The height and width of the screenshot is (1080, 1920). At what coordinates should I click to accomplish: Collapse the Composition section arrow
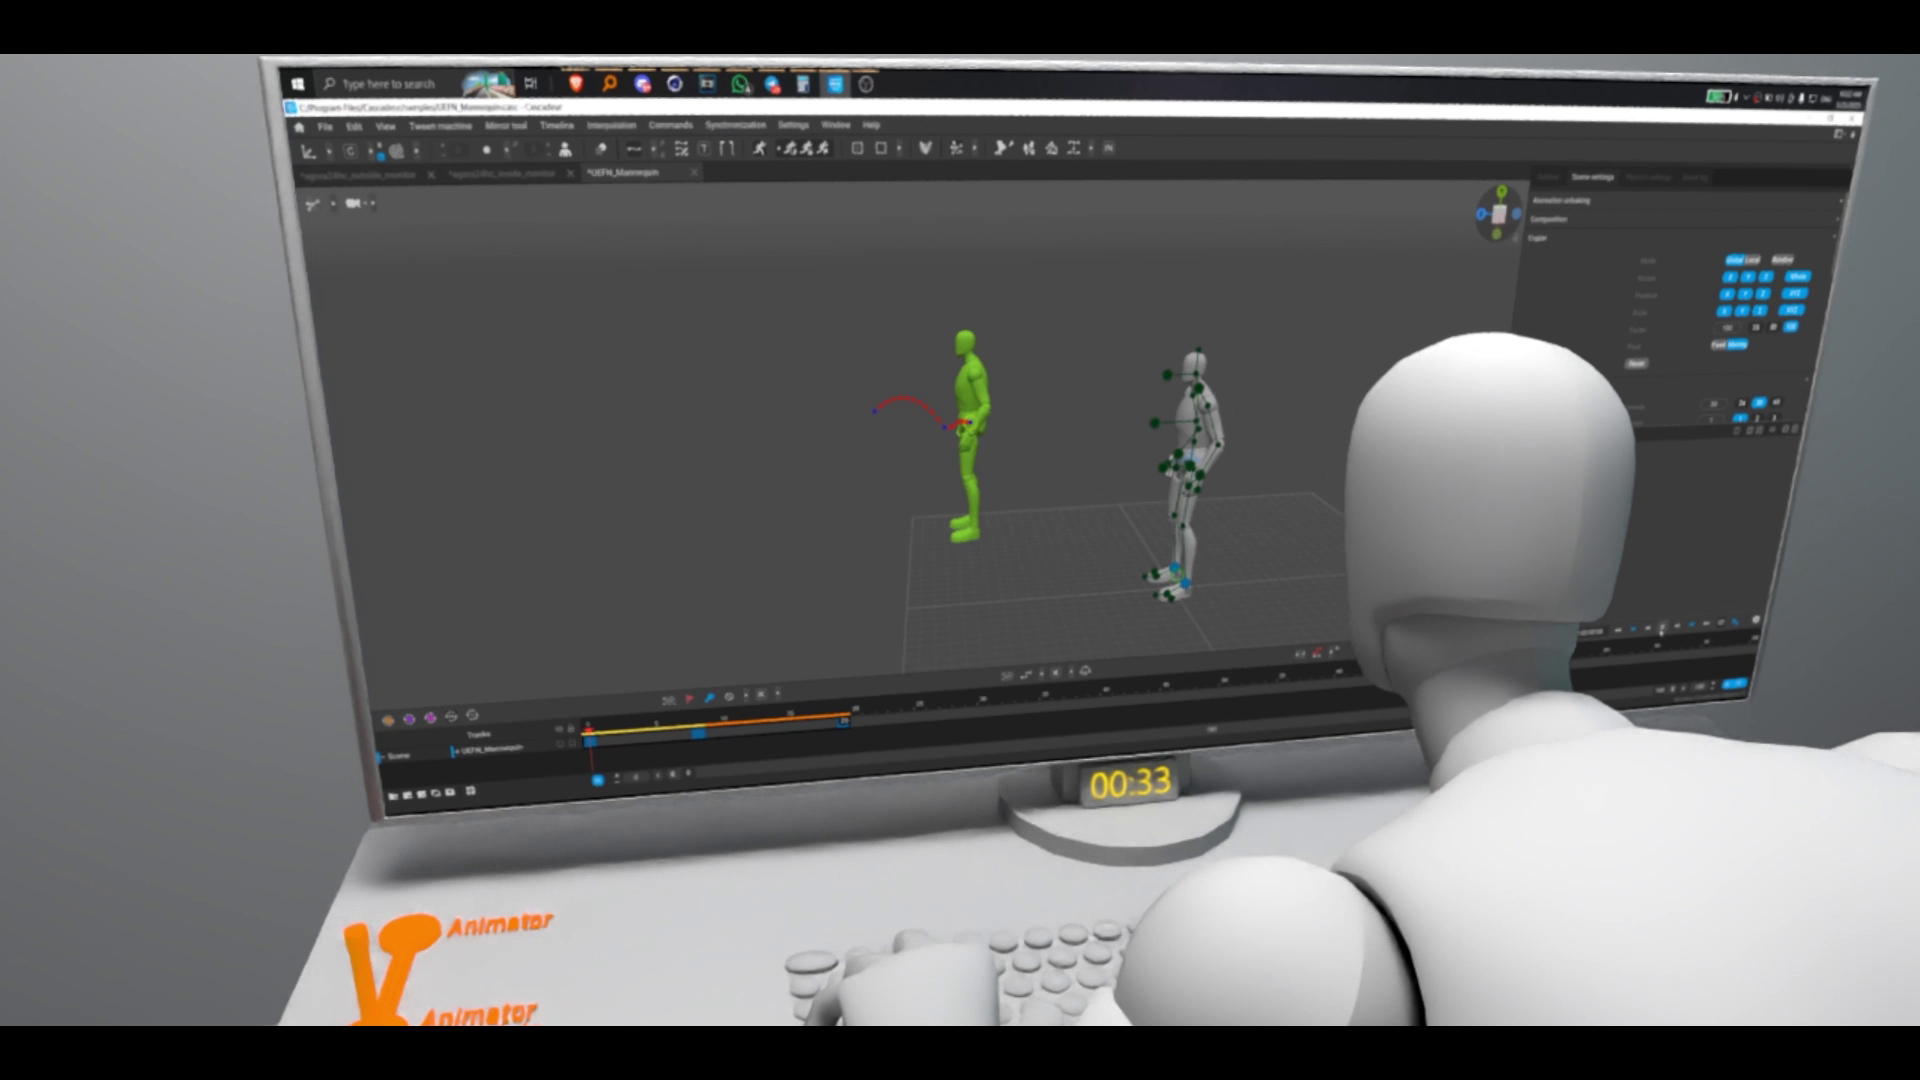(1838, 219)
